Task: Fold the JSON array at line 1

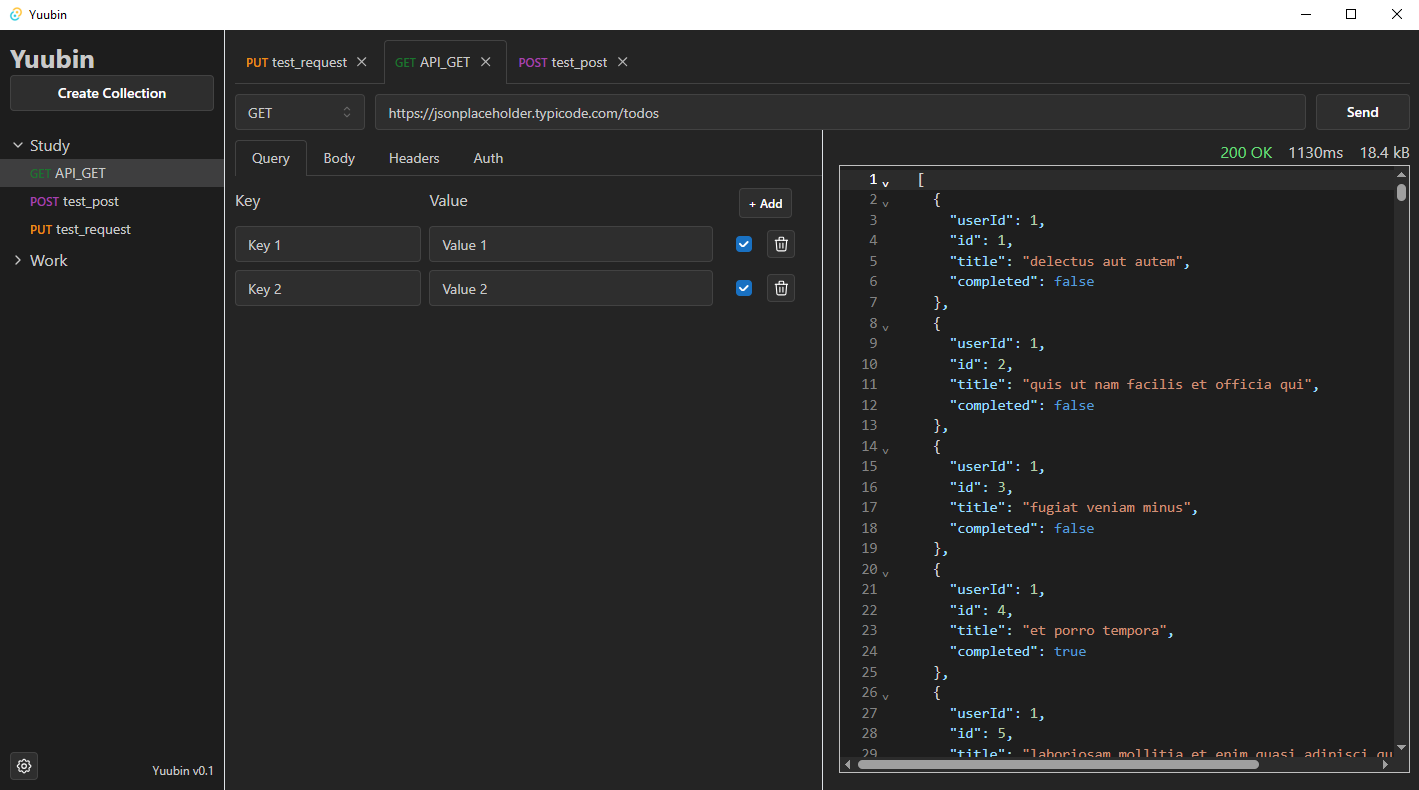Action: 885,183
